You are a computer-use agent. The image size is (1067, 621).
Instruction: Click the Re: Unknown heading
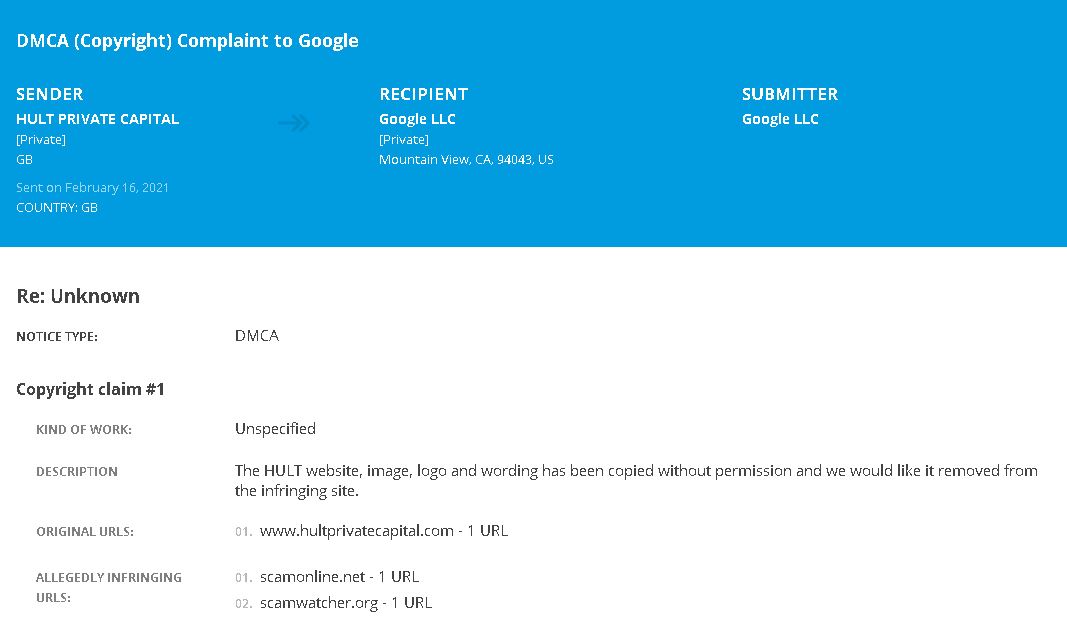tap(78, 296)
